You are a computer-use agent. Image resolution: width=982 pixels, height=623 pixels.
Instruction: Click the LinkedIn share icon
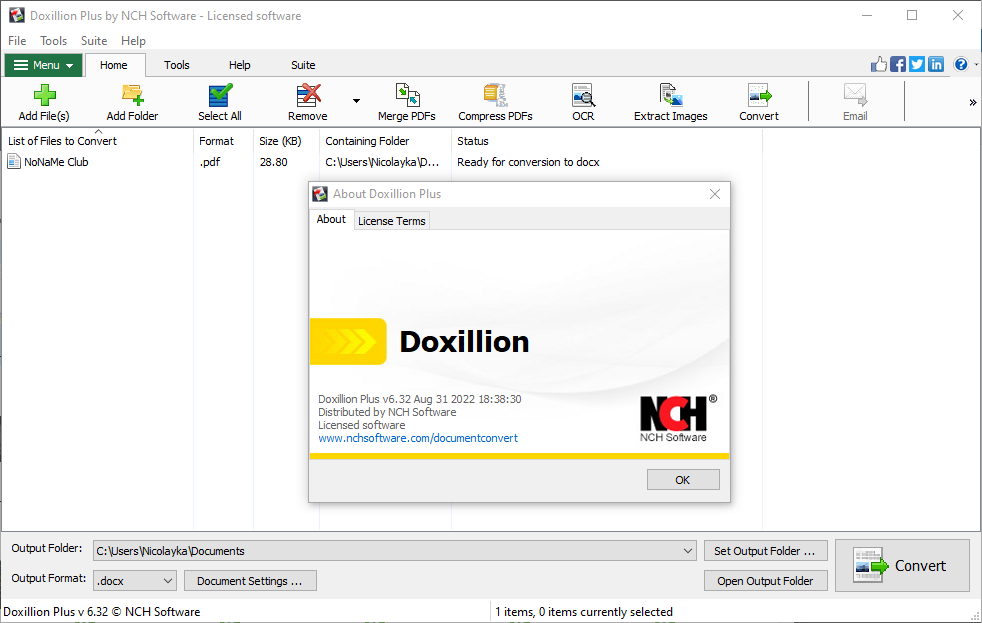(936, 64)
